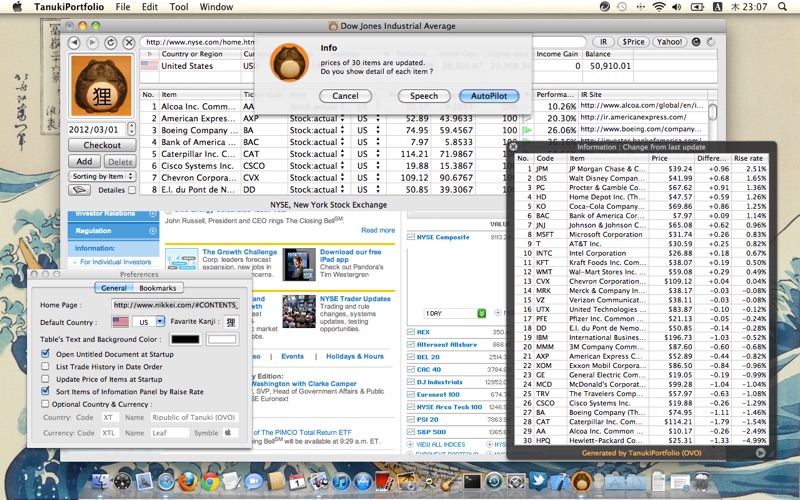Image resolution: width=800 pixels, height=500 pixels.
Task: Toggle the Detailes checkbox
Action: click(x=132, y=190)
